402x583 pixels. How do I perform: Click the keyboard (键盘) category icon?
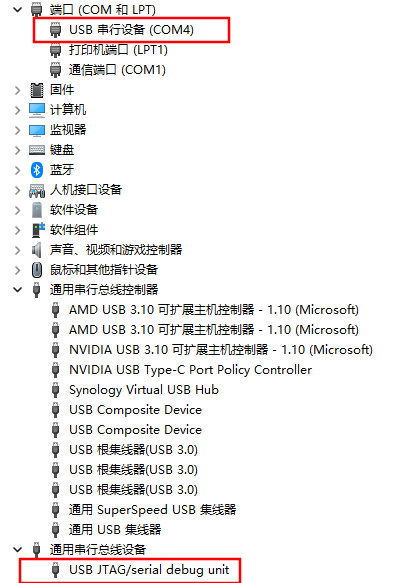click(x=37, y=150)
